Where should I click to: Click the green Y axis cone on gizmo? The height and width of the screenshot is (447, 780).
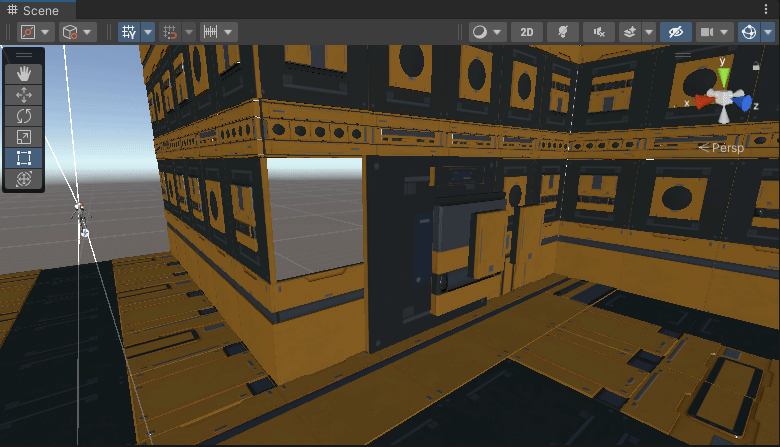[x=724, y=78]
